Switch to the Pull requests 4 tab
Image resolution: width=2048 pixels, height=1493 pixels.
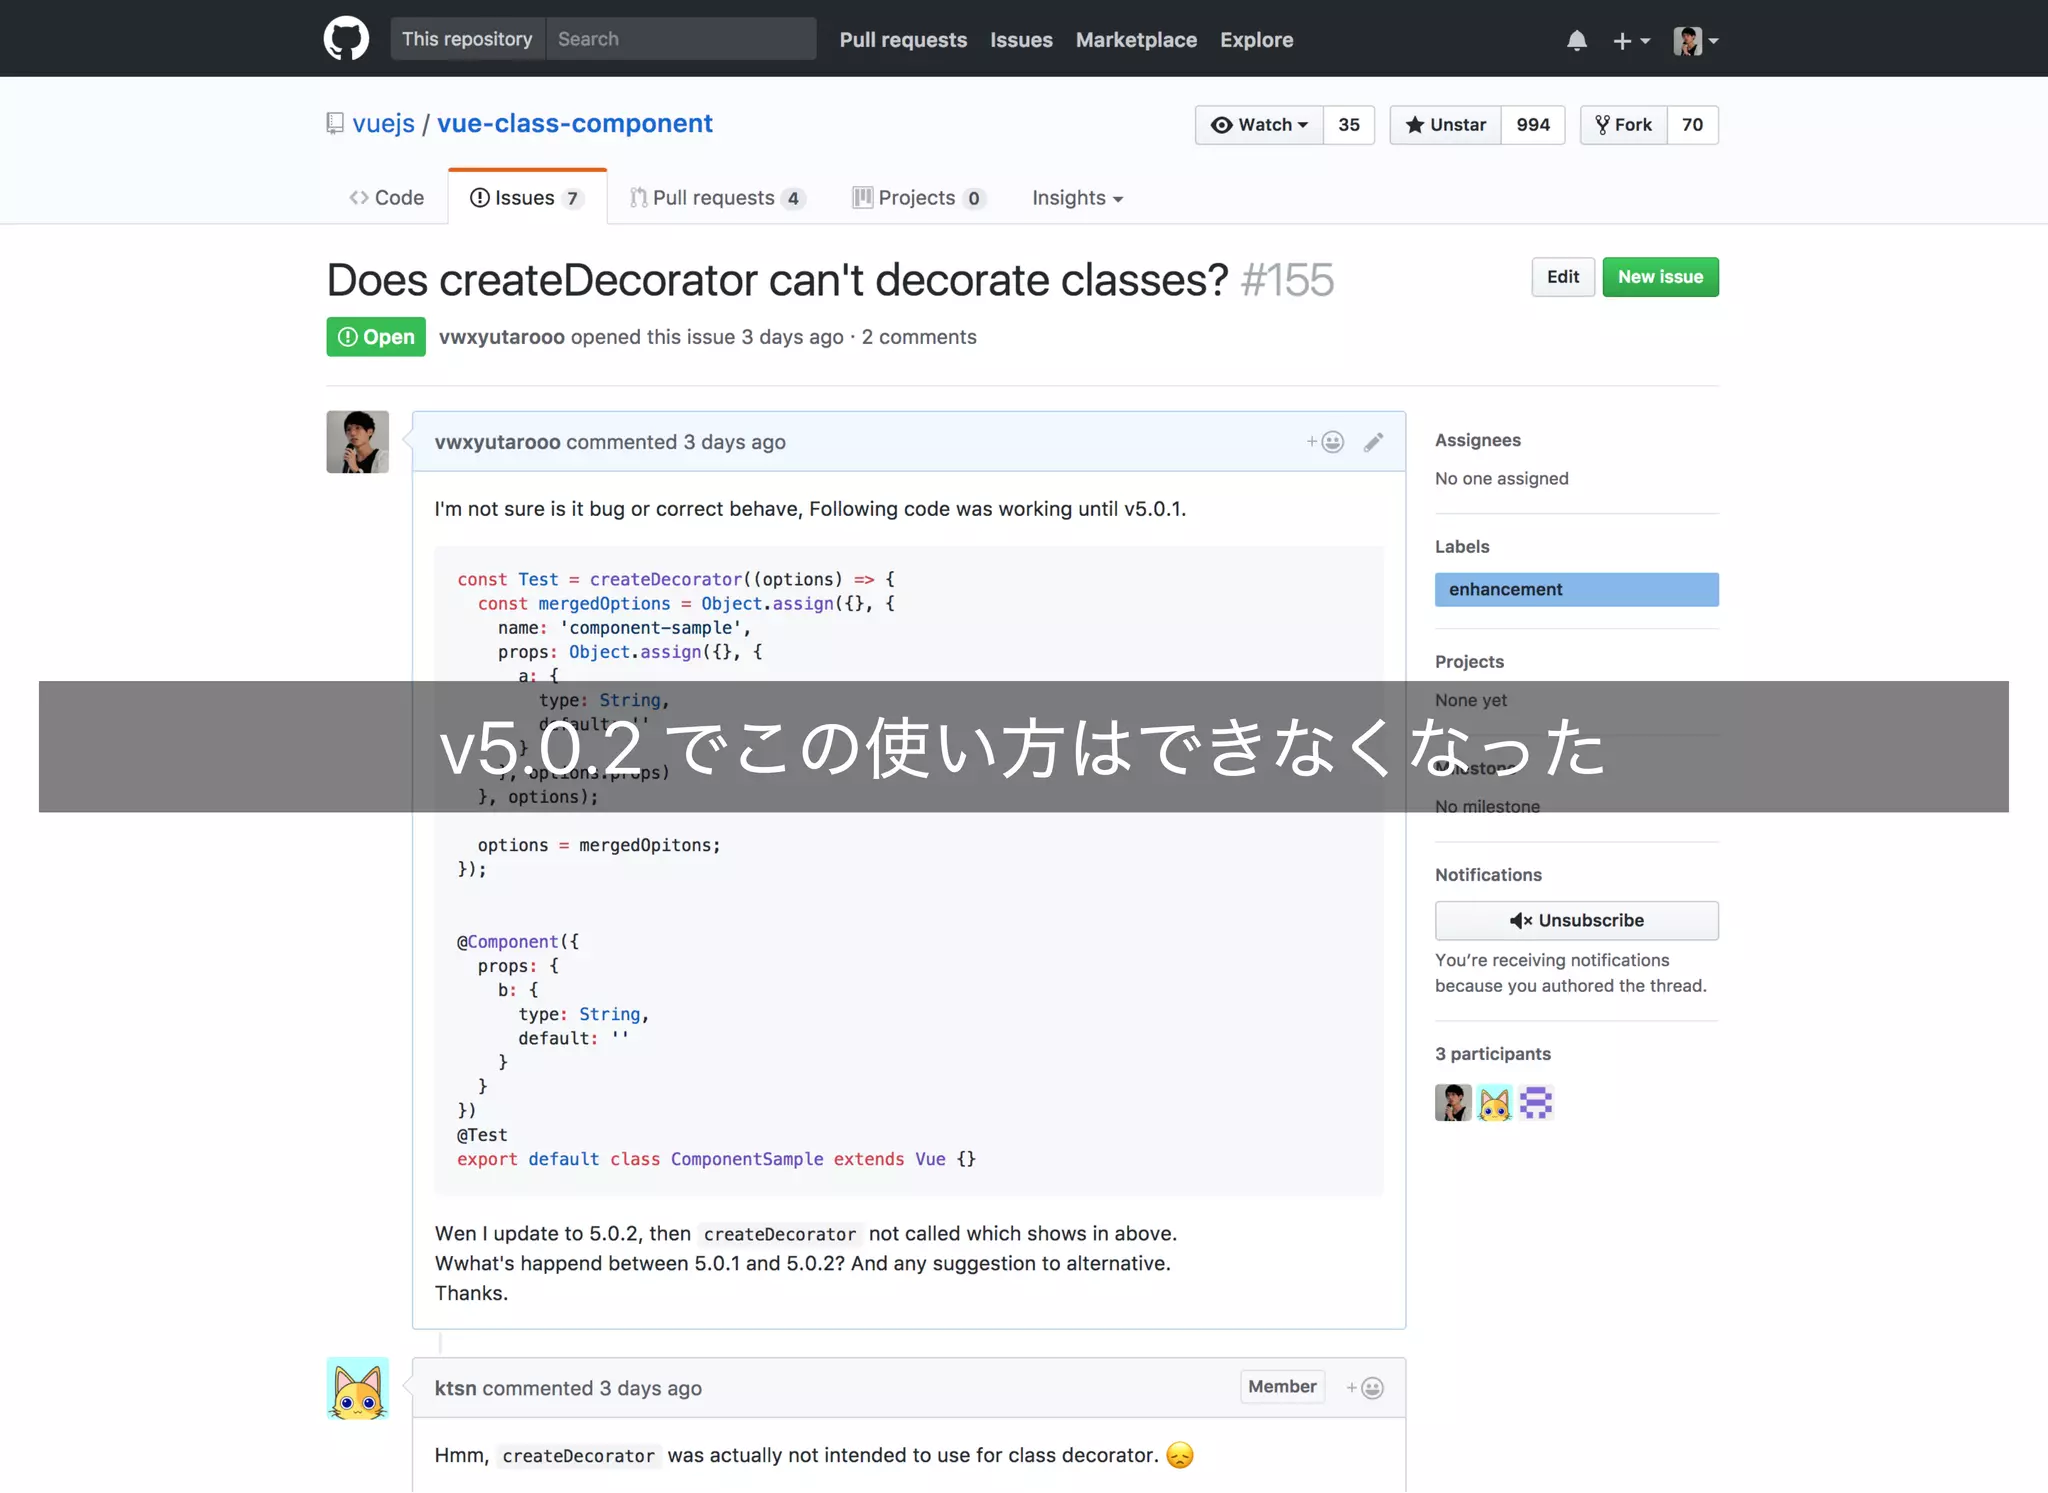click(717, 198)
